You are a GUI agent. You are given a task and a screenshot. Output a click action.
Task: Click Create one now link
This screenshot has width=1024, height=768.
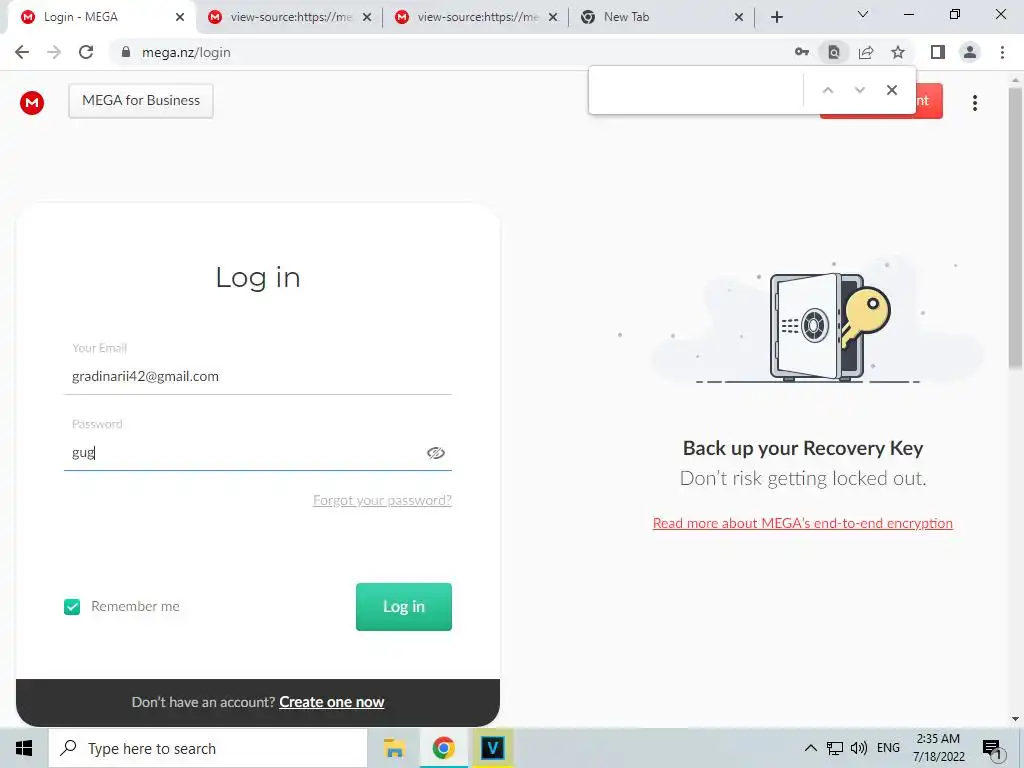[x=332, y=702]
